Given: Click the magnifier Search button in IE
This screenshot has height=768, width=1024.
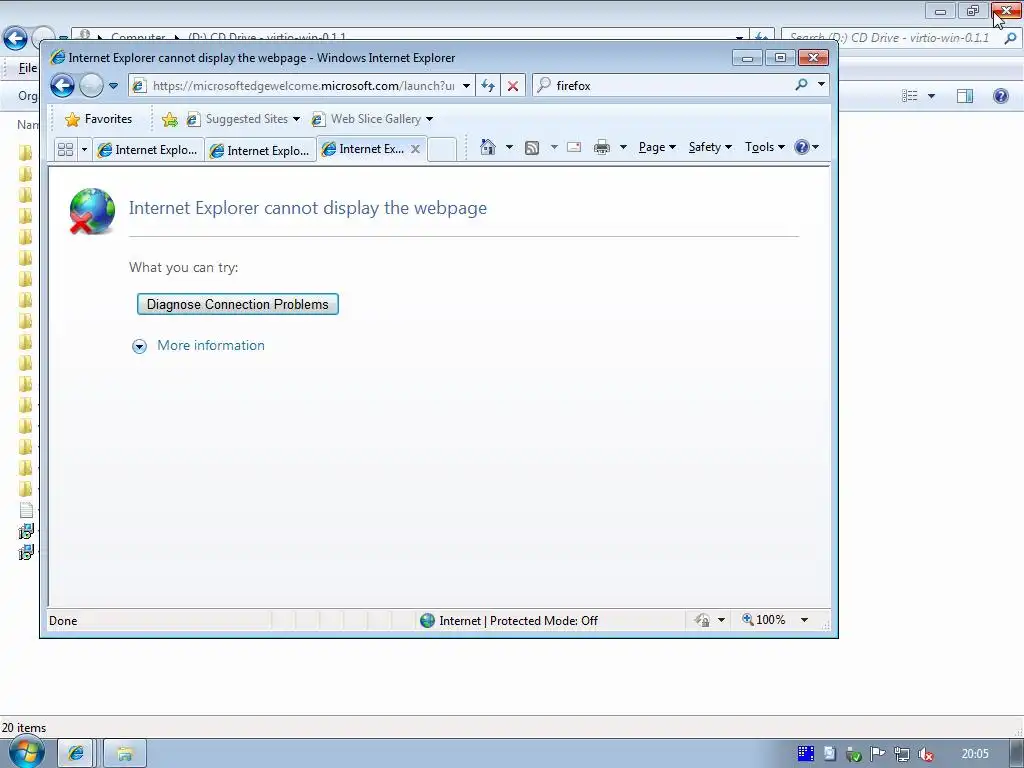Looking at the screenshot, I should [x=801, y=85].
